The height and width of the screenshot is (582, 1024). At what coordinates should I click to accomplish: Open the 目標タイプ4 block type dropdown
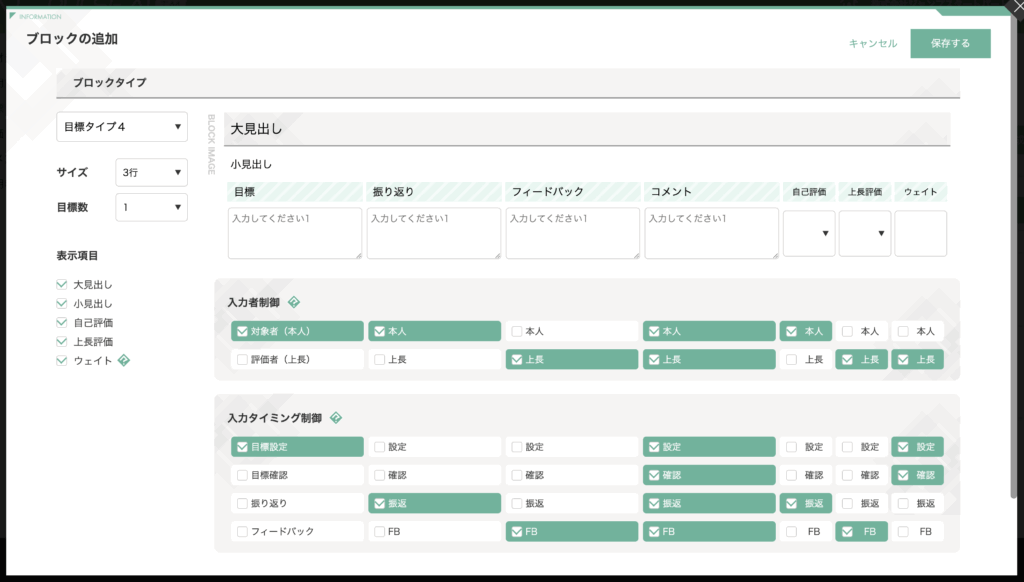(122, 127)
